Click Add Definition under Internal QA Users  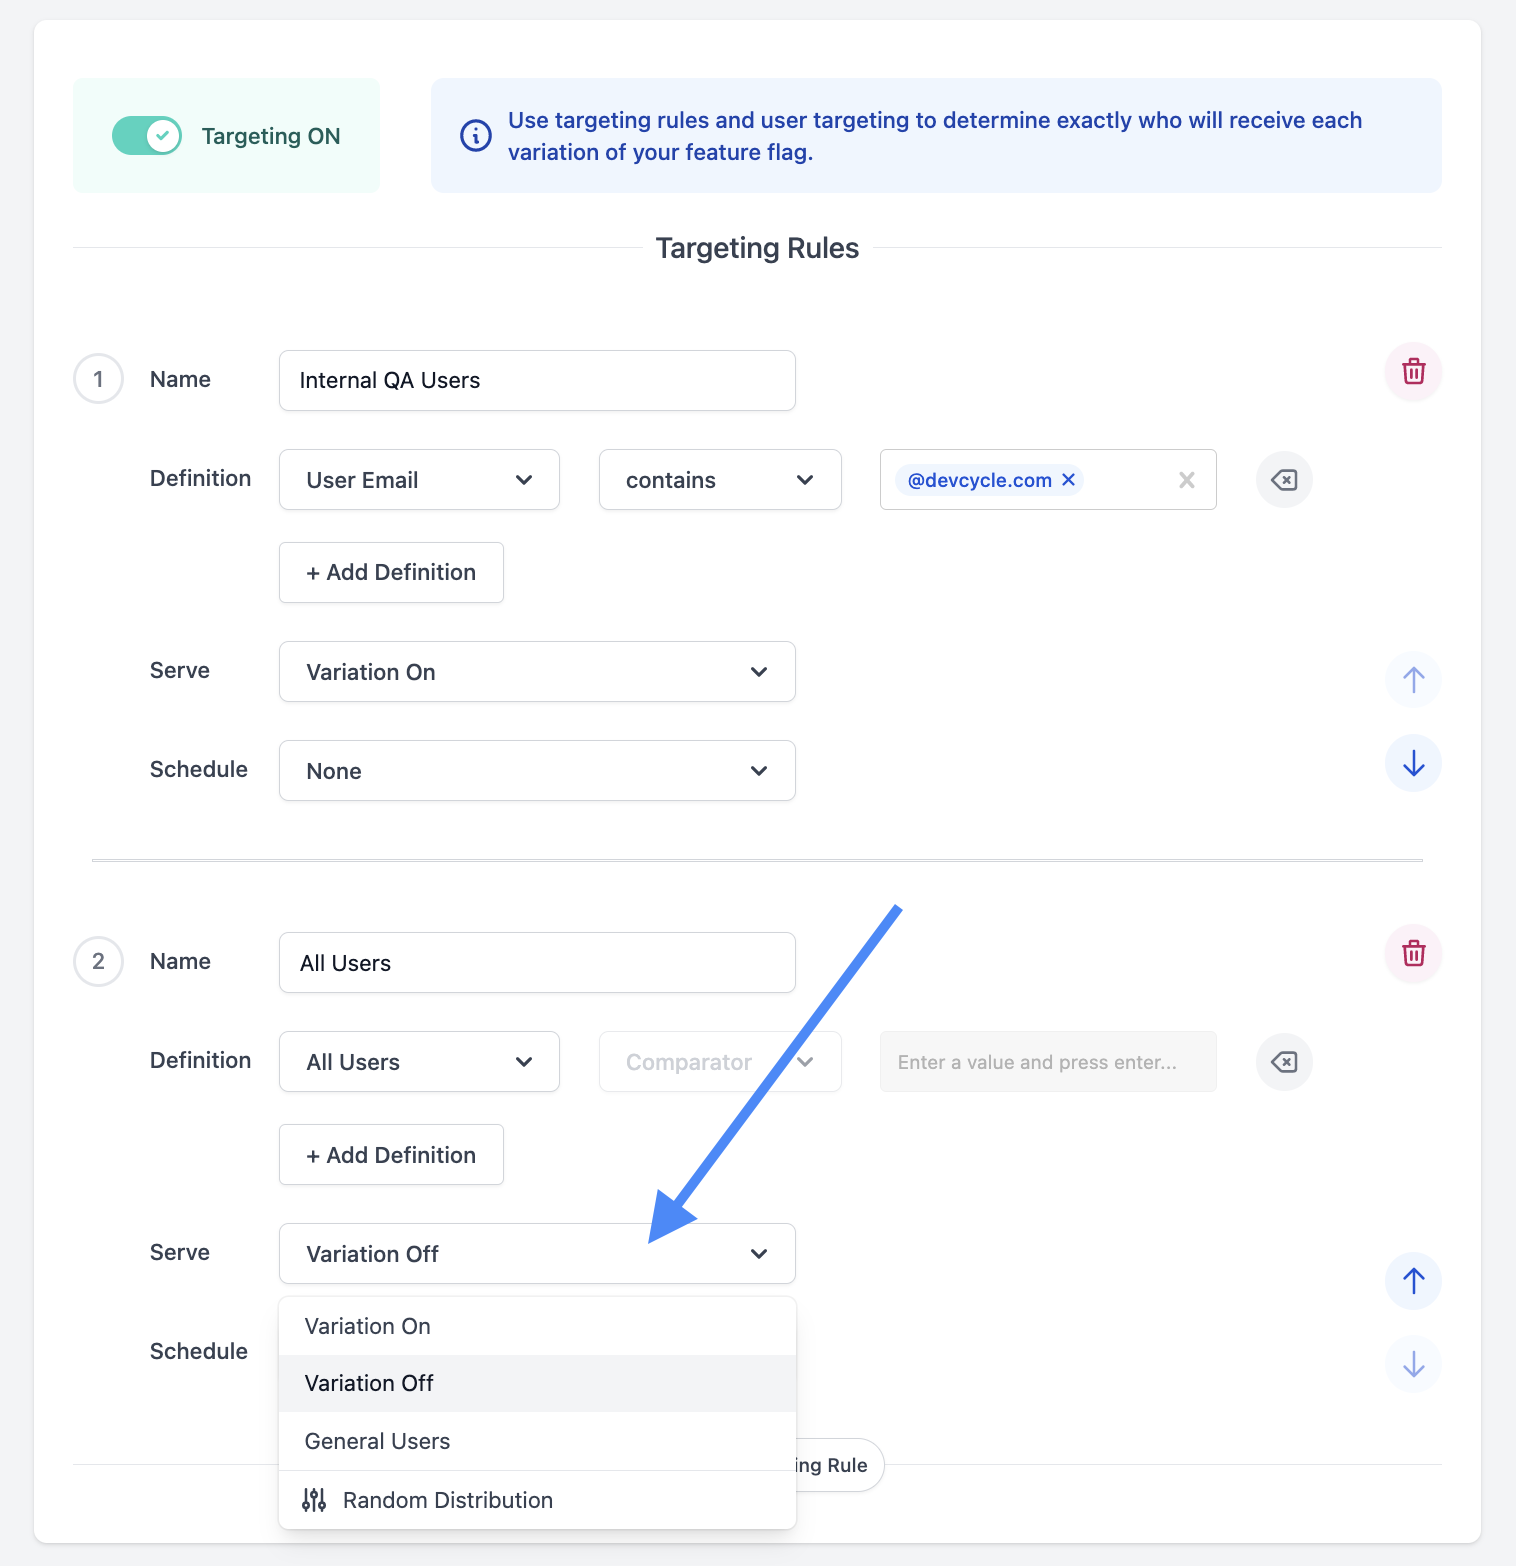pyautogui.click(x=390, y=572)
